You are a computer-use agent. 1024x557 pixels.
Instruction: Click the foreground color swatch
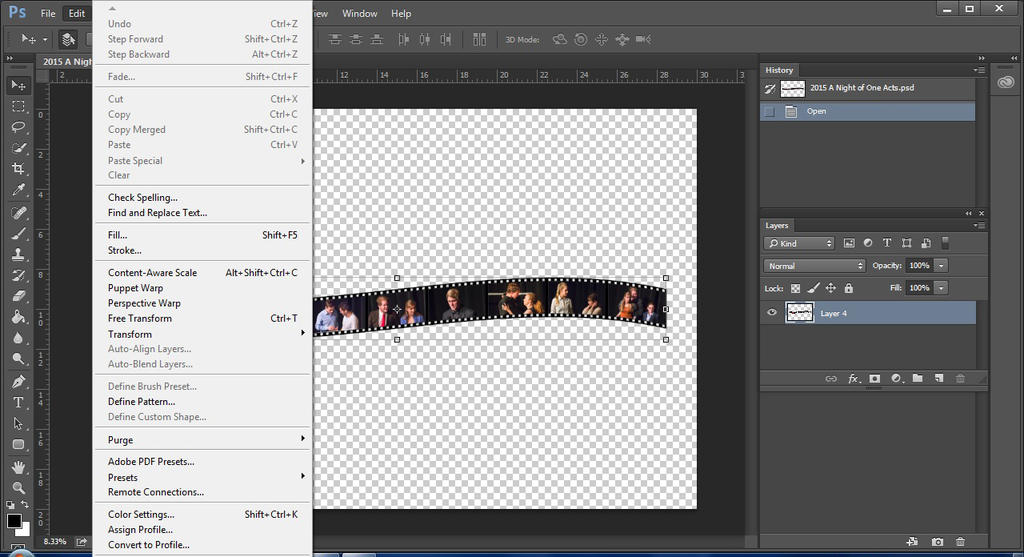click(x=13, y=521)
